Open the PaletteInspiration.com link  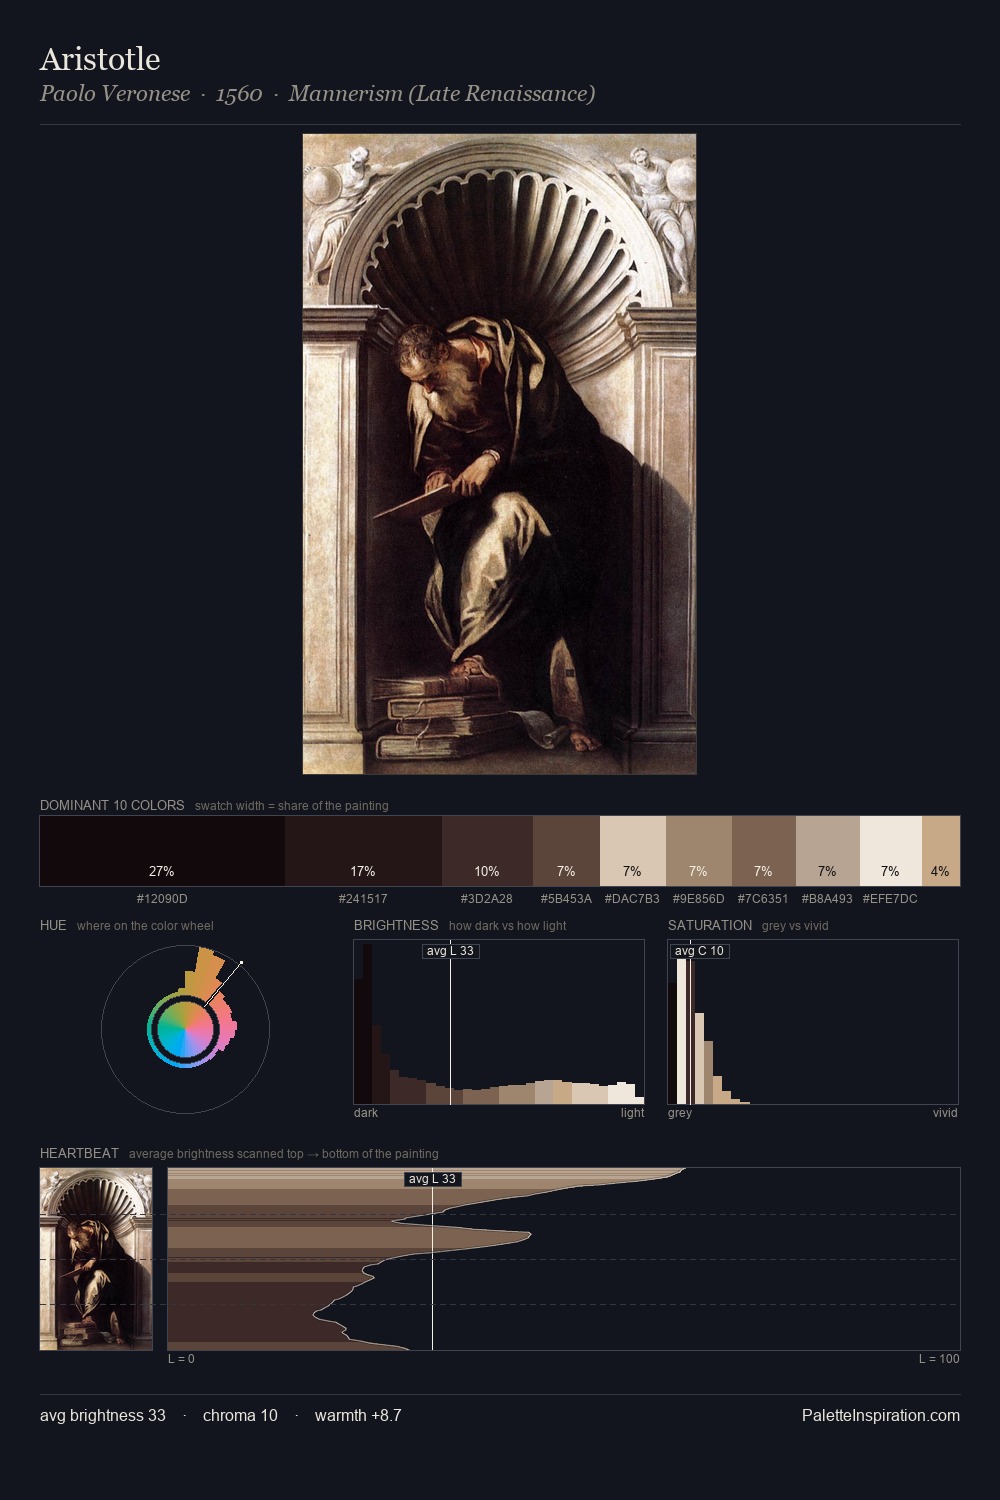(x=881, y=1416)
